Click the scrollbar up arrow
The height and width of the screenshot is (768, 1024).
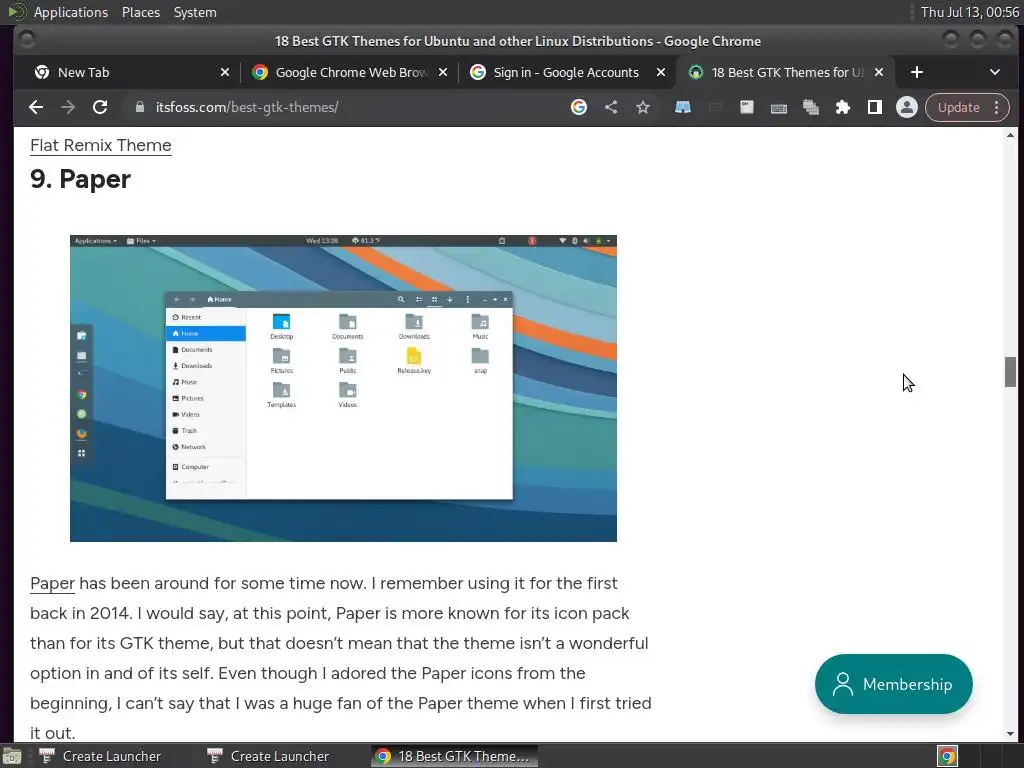coord(1010,135)
